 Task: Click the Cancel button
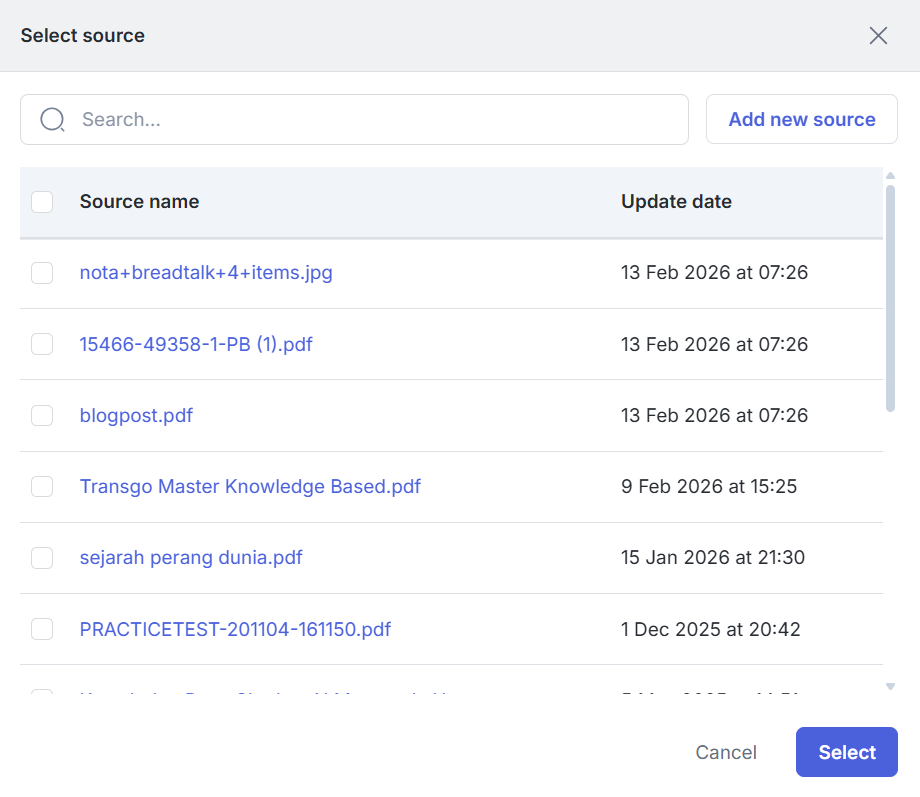tap(726, 753)
